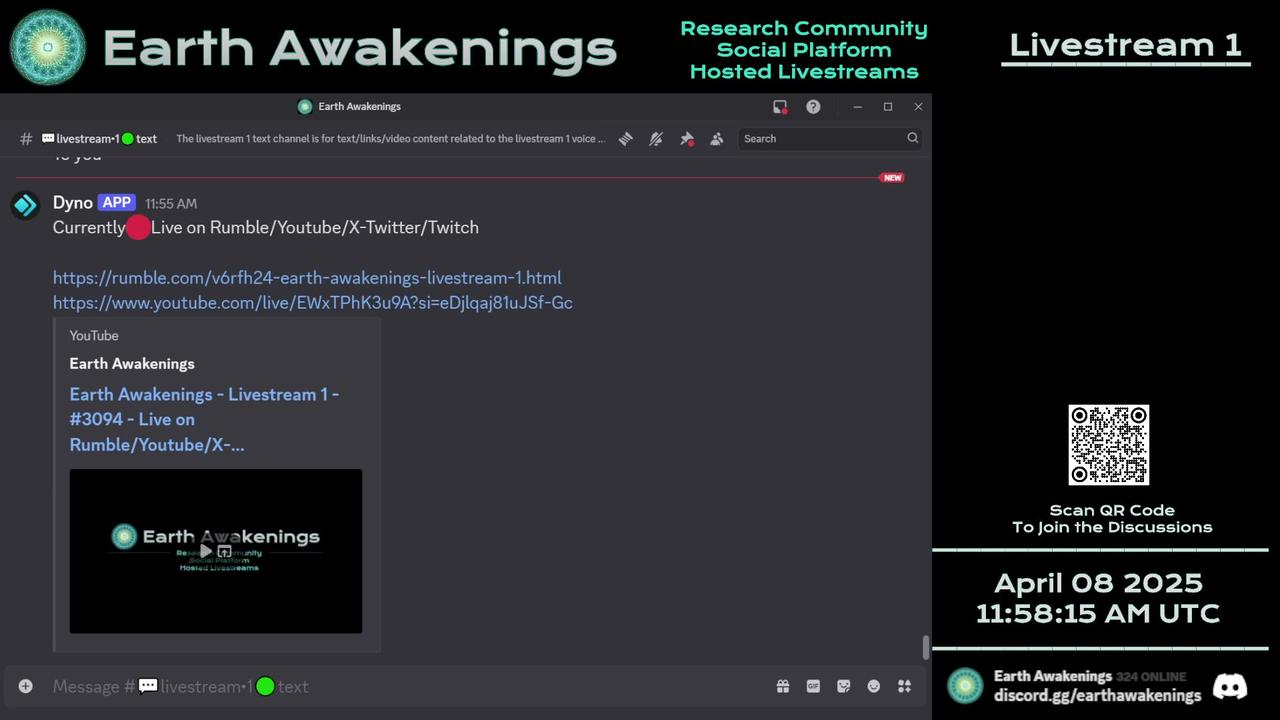
Task: Click the small mandala logo beside discord invite
Action: point(965,686)
